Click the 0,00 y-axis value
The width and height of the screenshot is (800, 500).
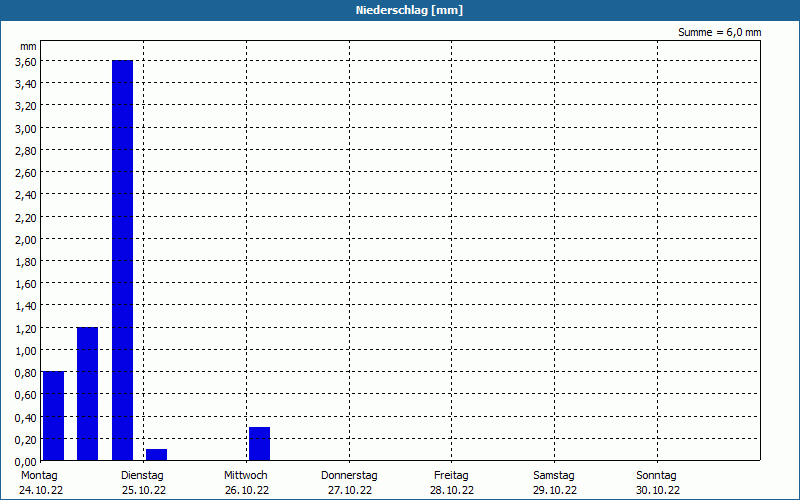pos(26,462)
